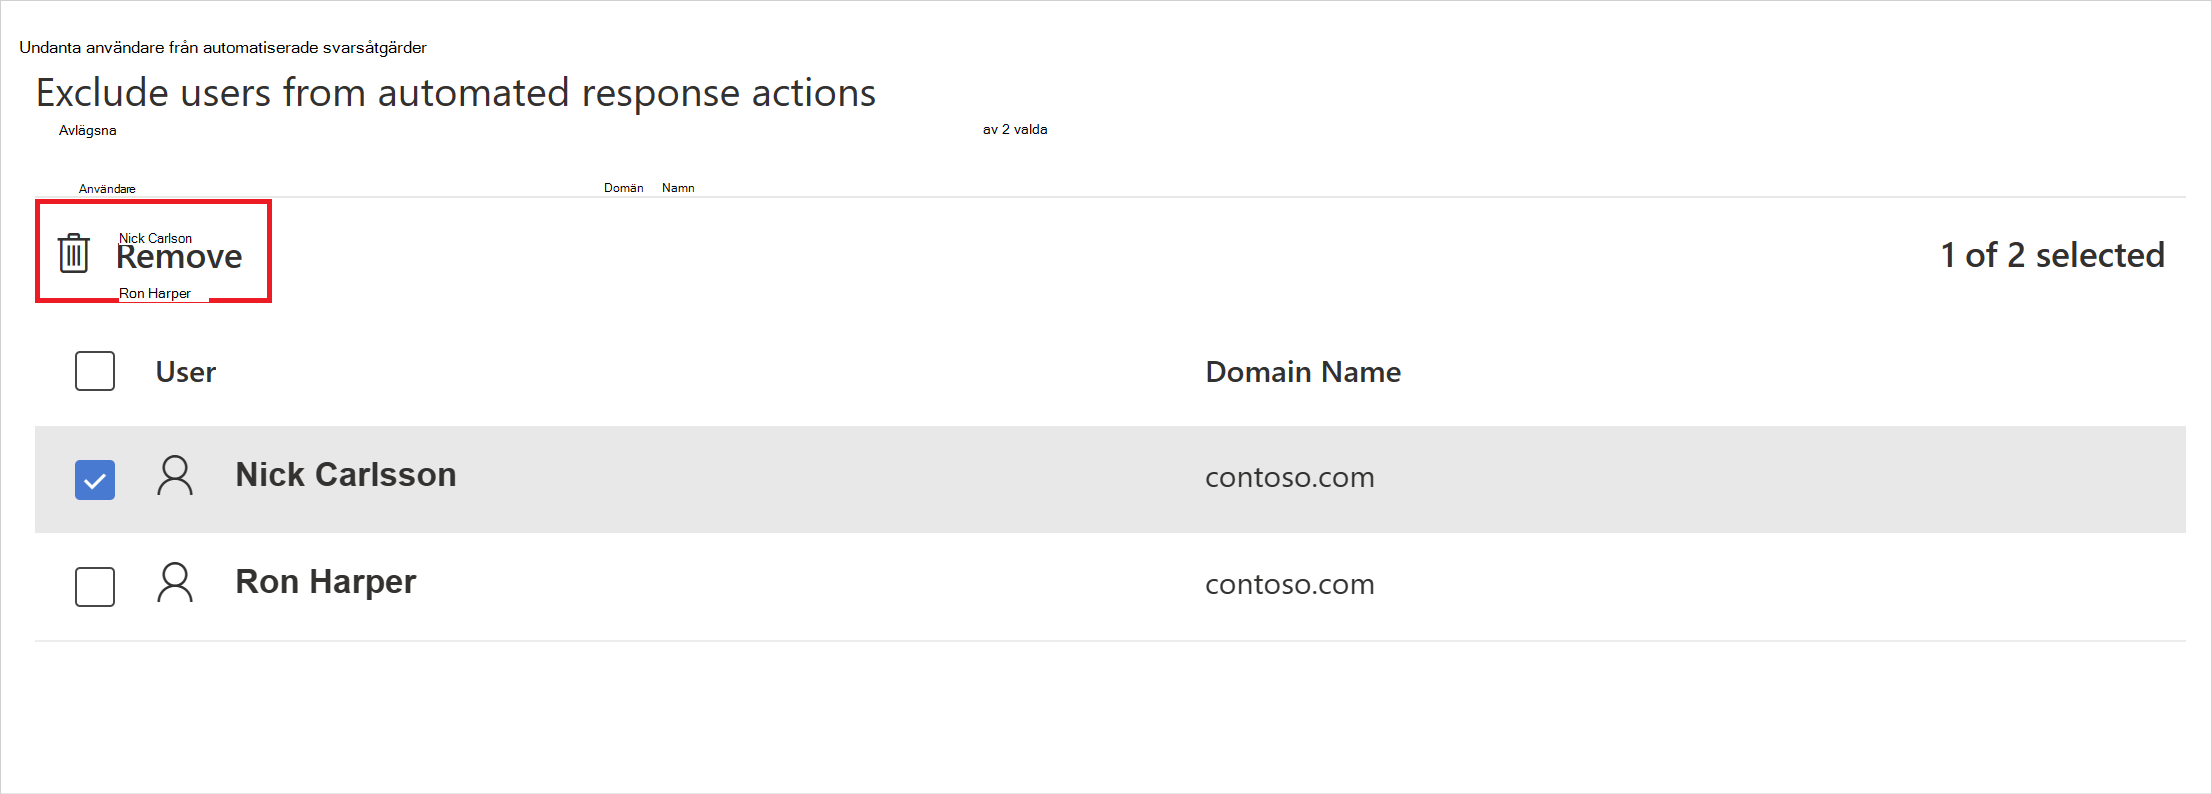Uncheck the Nick Carlsson row checkbox

95,480
